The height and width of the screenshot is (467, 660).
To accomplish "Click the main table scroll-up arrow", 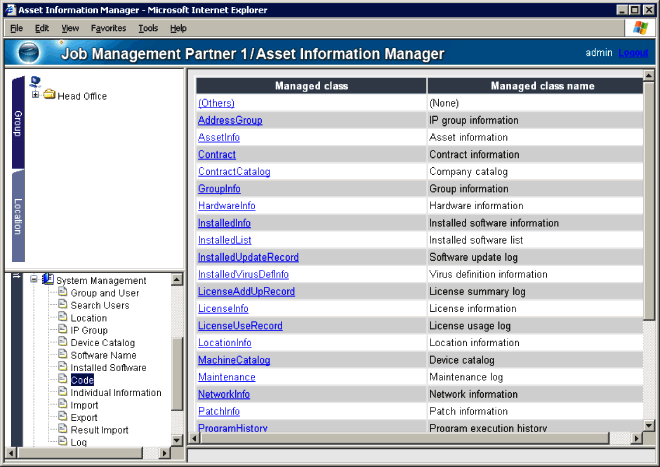I will [x=649, y=75].
